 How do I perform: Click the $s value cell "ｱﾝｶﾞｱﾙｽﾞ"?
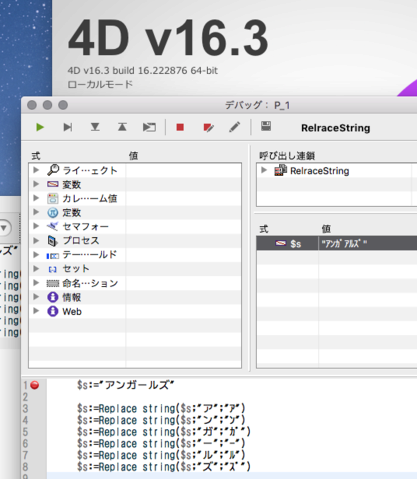[x=368, y=243]
